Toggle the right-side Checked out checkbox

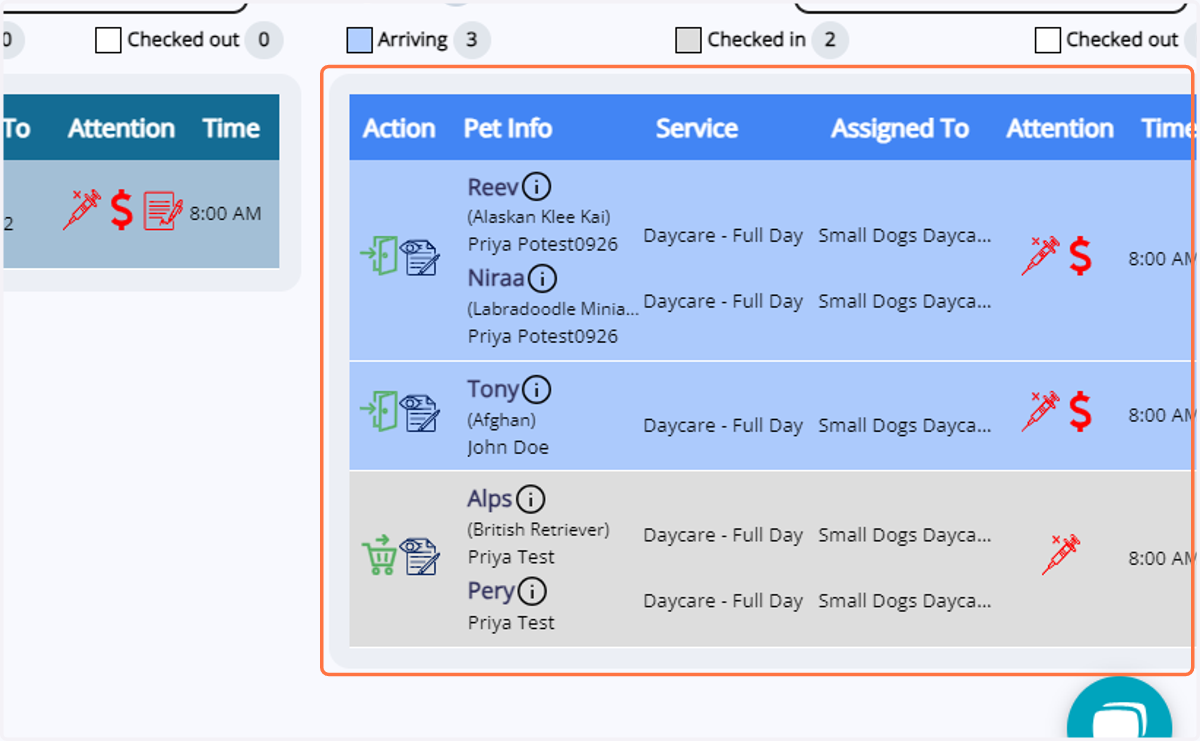tap(1048, 40)
